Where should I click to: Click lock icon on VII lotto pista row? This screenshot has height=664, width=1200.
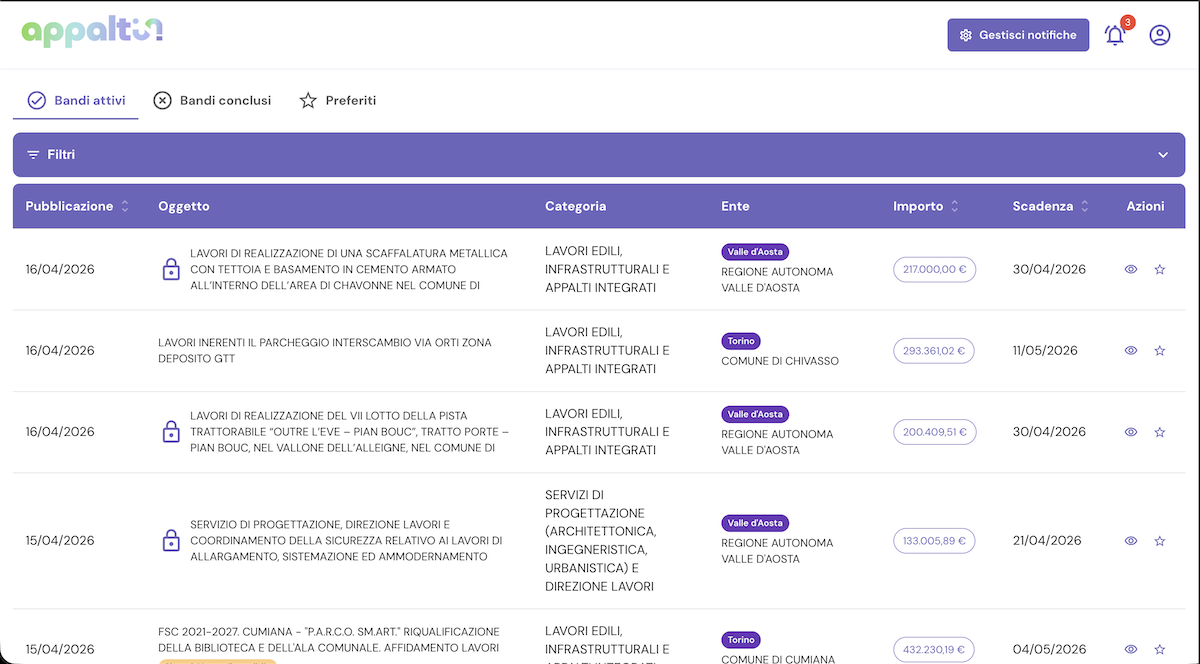click(171, 432)
